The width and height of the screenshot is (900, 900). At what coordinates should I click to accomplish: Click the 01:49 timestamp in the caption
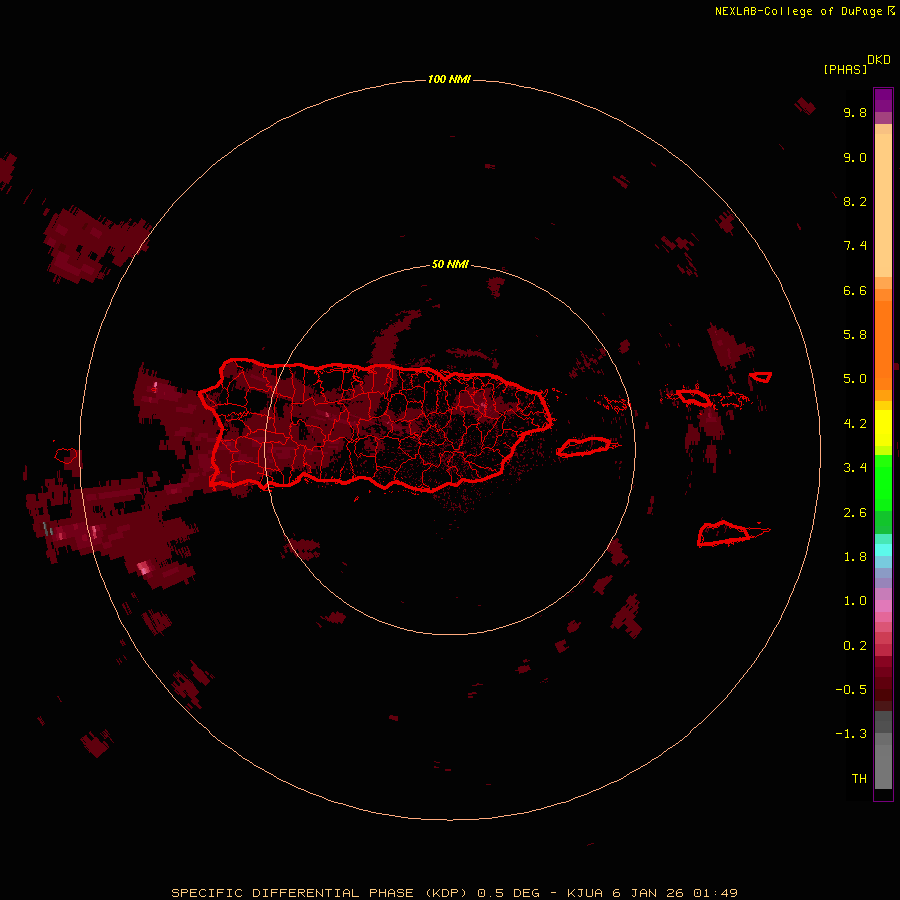pos(715,893)
